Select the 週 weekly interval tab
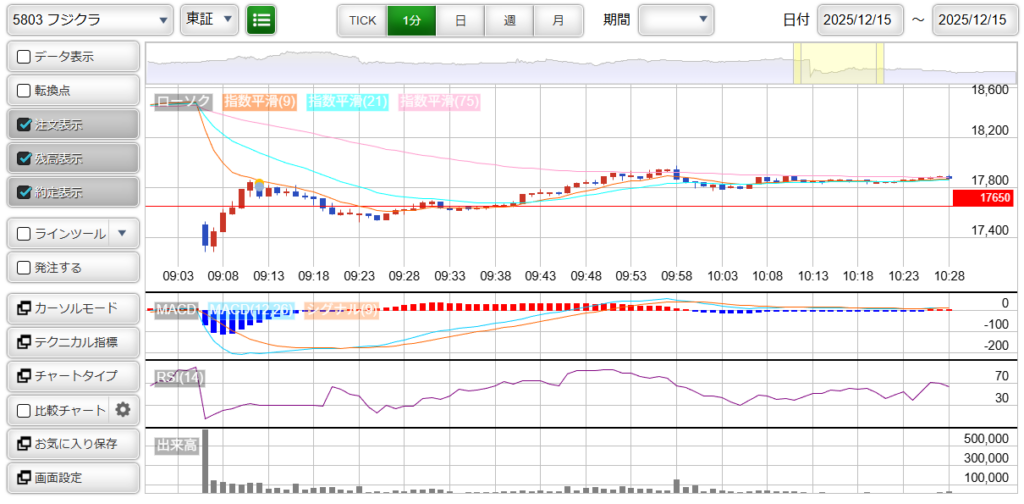This screenshot has width=1024, height=504. pyautogui.click(x=510, y=19)
